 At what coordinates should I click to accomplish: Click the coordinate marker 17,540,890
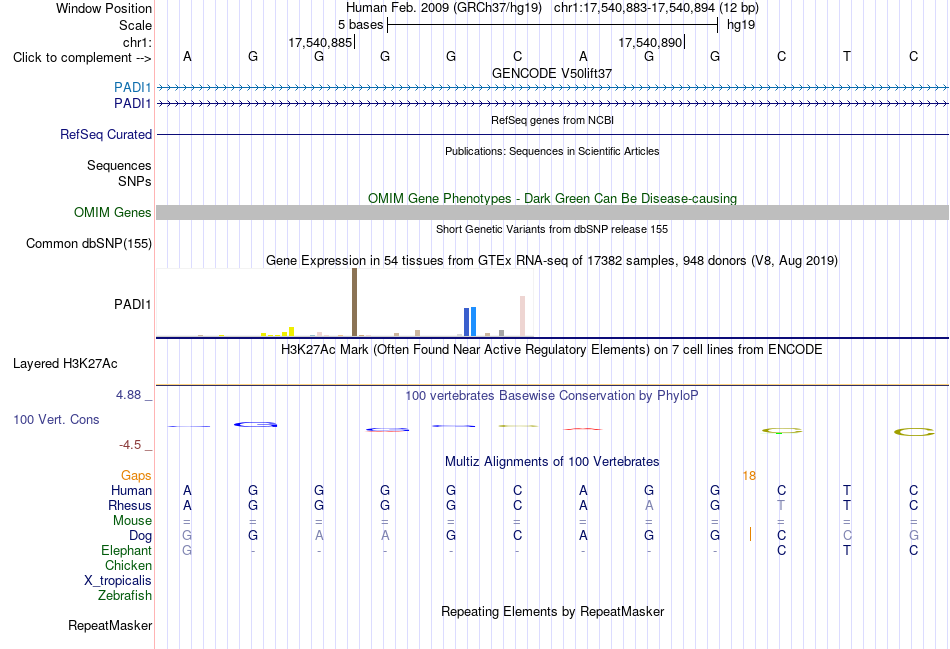[650, 42]
